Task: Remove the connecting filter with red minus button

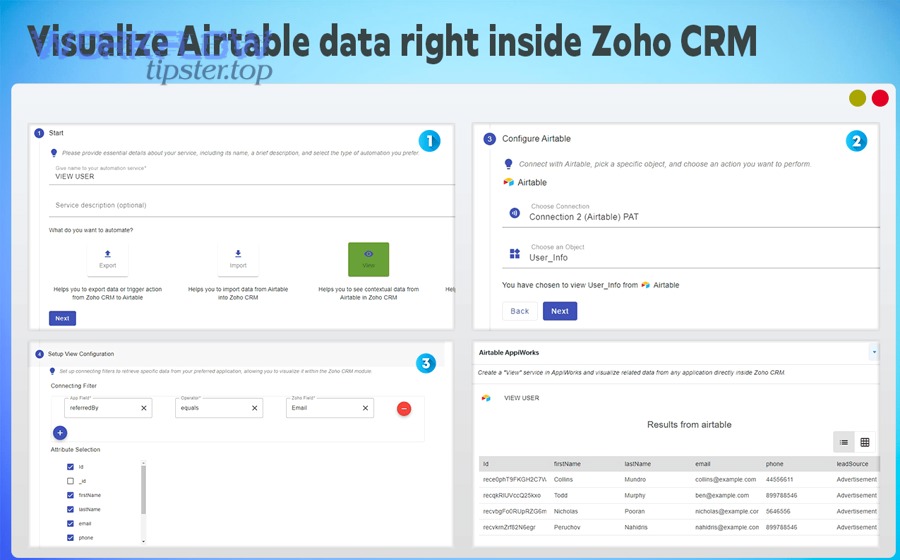Action: click(404, 409)
